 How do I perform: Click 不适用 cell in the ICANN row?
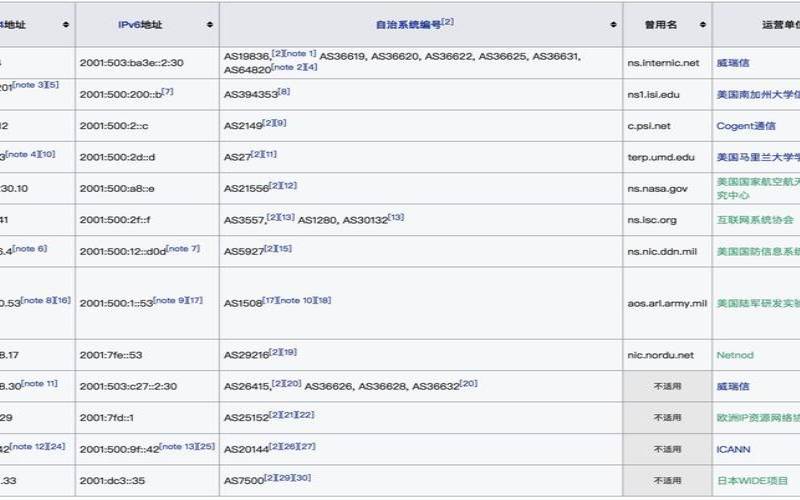tap(667, 449)
